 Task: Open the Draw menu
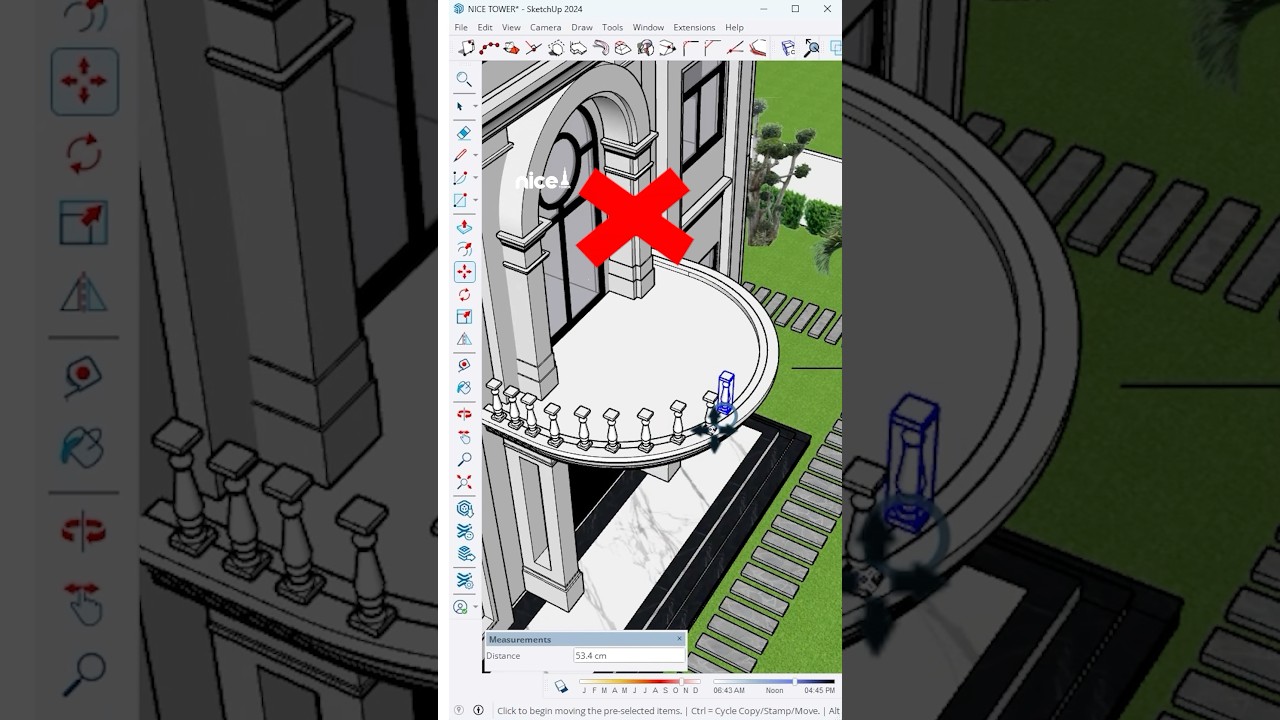coord(582,28)
